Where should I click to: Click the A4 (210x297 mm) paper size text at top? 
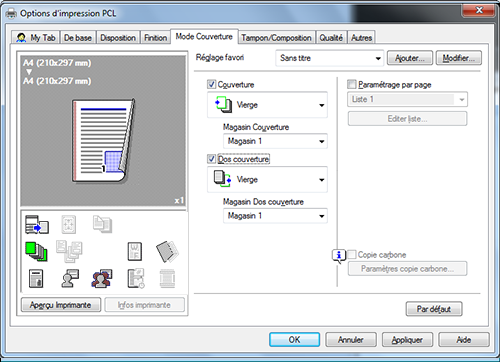tap(57, 63)
